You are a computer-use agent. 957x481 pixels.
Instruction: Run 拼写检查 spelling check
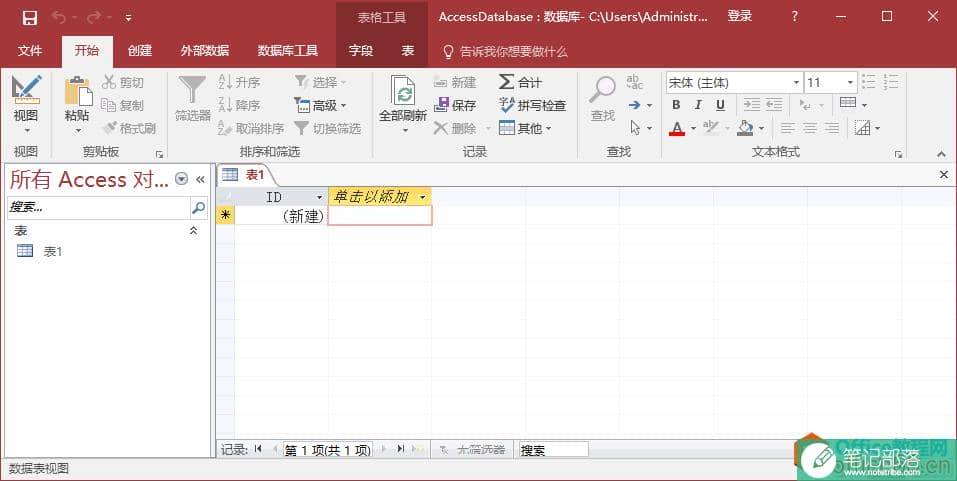[532, 105]
